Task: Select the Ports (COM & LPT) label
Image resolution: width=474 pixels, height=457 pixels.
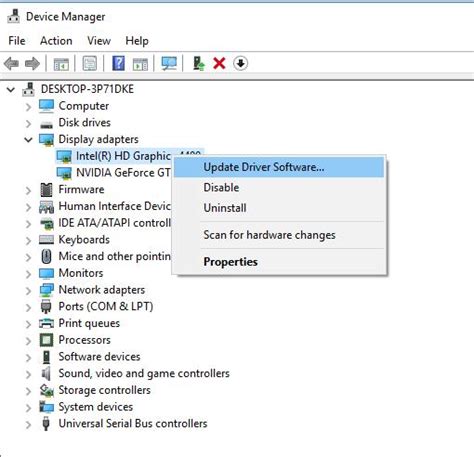Action: tap(106, 306)
